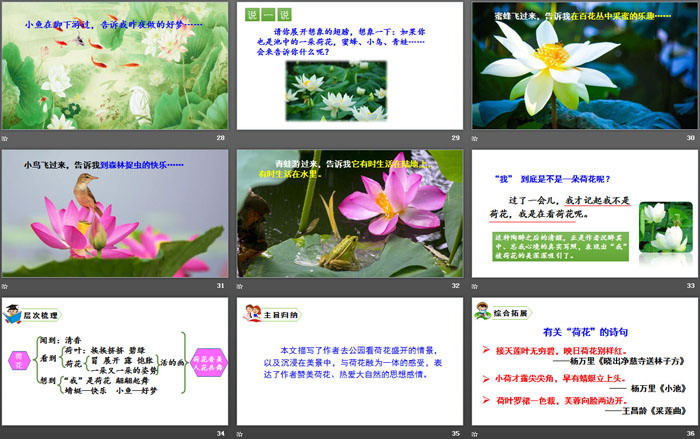Click slide number 33 label
This screenshot has width=700, height=439.
click(x=691, y=285)
